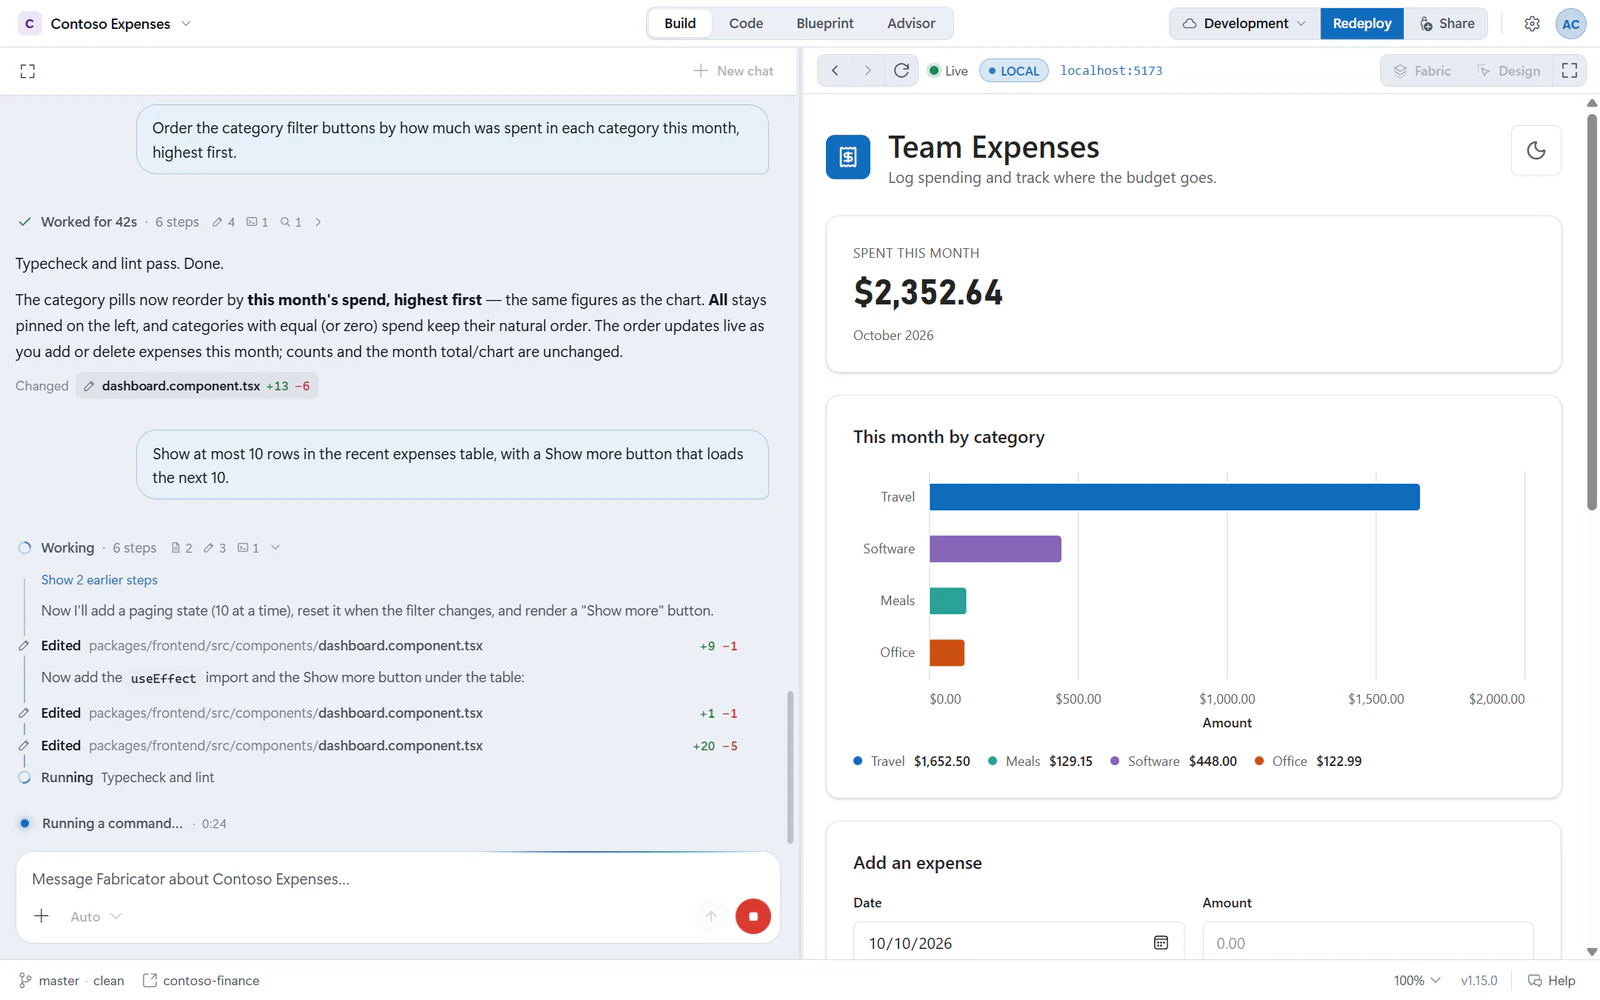
Task: Click the Team Expenses app logo
Action: pos(848,157)
